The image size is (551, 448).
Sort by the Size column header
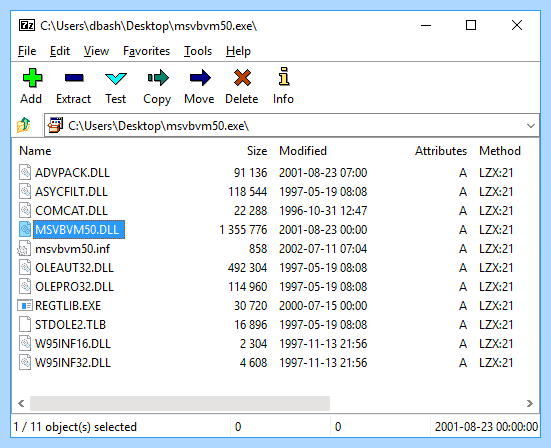point(257,151)
